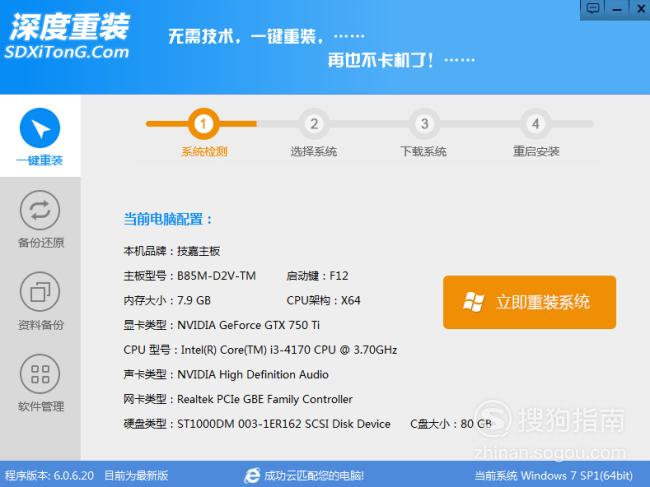Select step 2 选择系统 circle
Screen dimensions: 650x487
[x=314, y=124]
